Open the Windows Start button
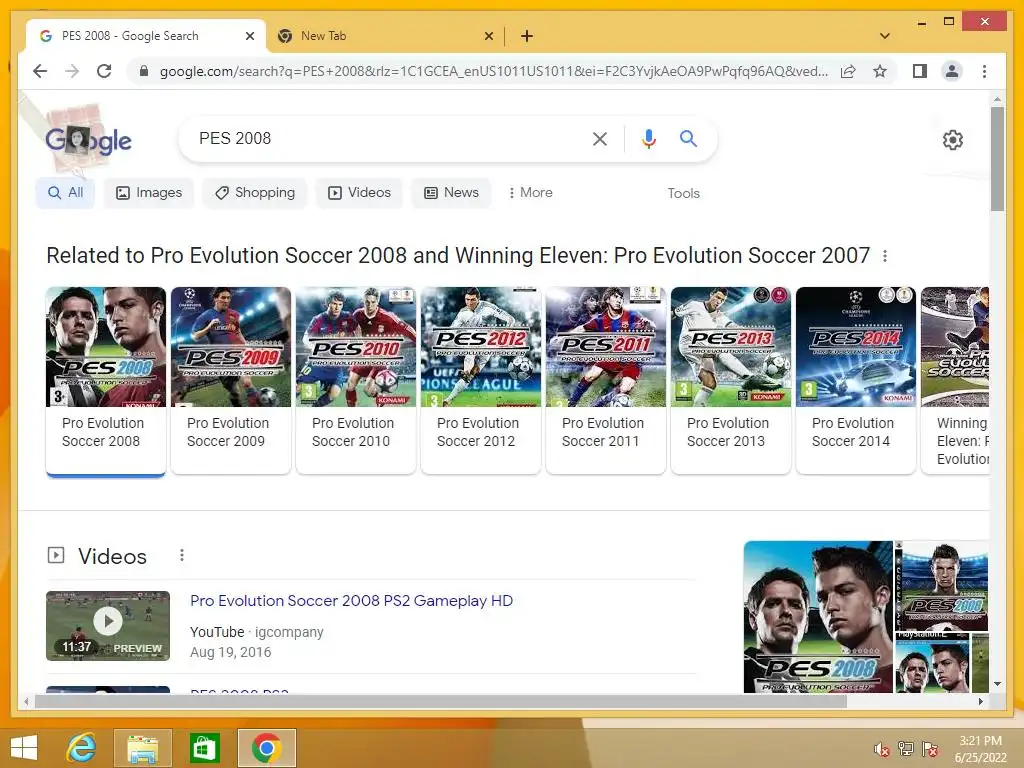This screenshot has height=768, width=1024. [x=24, y=748]
